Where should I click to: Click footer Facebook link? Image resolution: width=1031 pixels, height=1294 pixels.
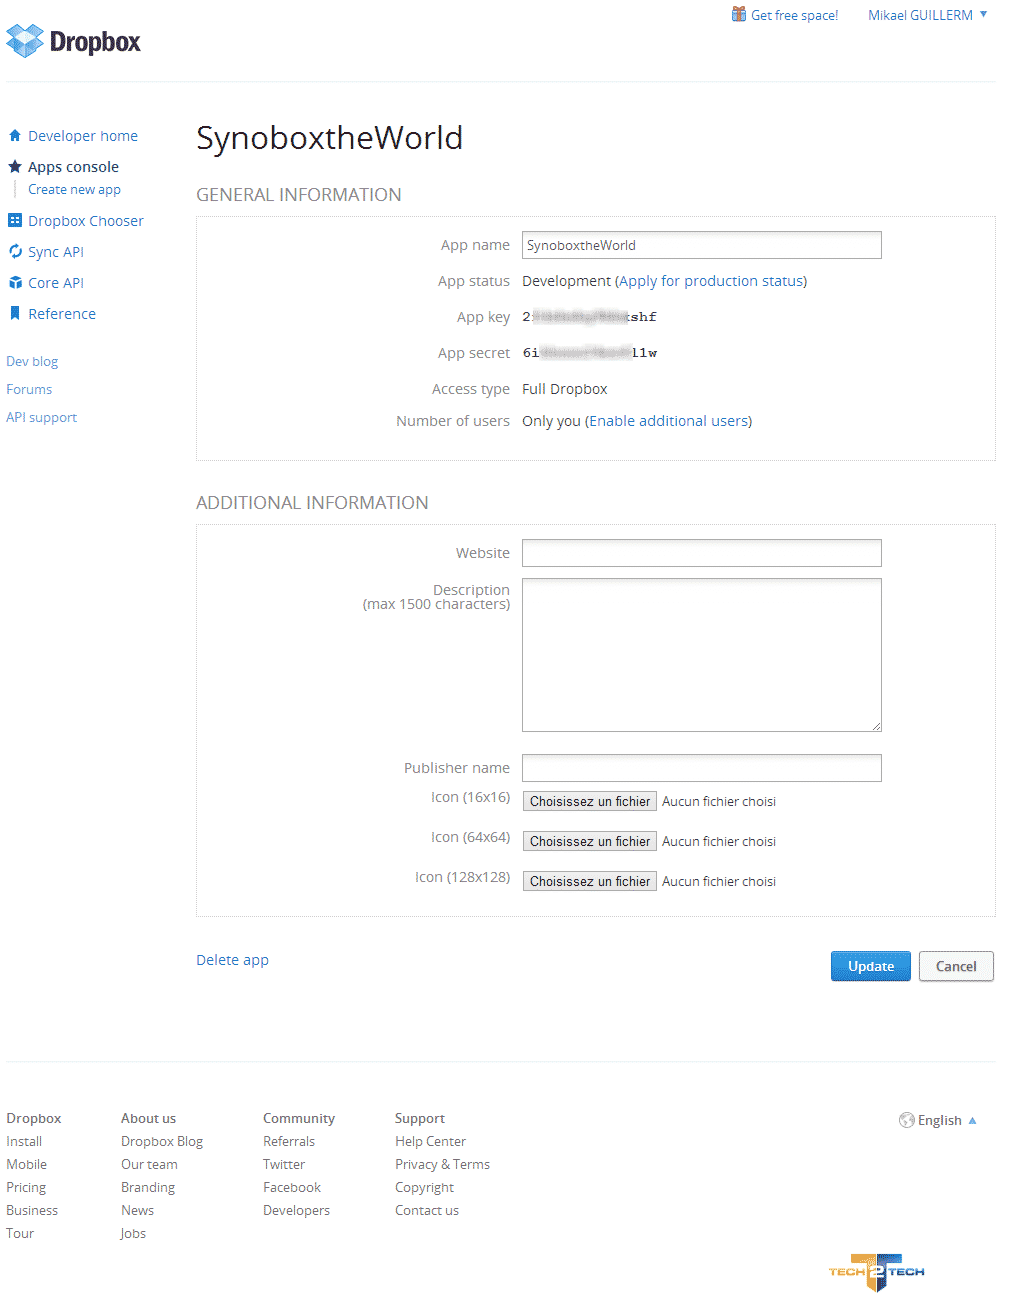(x=292, y=1188)
